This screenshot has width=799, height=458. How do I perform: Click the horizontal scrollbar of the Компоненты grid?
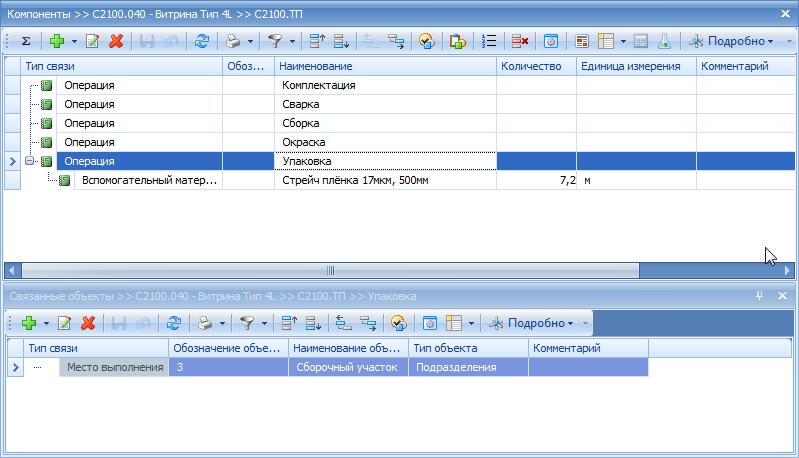pos(330,270)
